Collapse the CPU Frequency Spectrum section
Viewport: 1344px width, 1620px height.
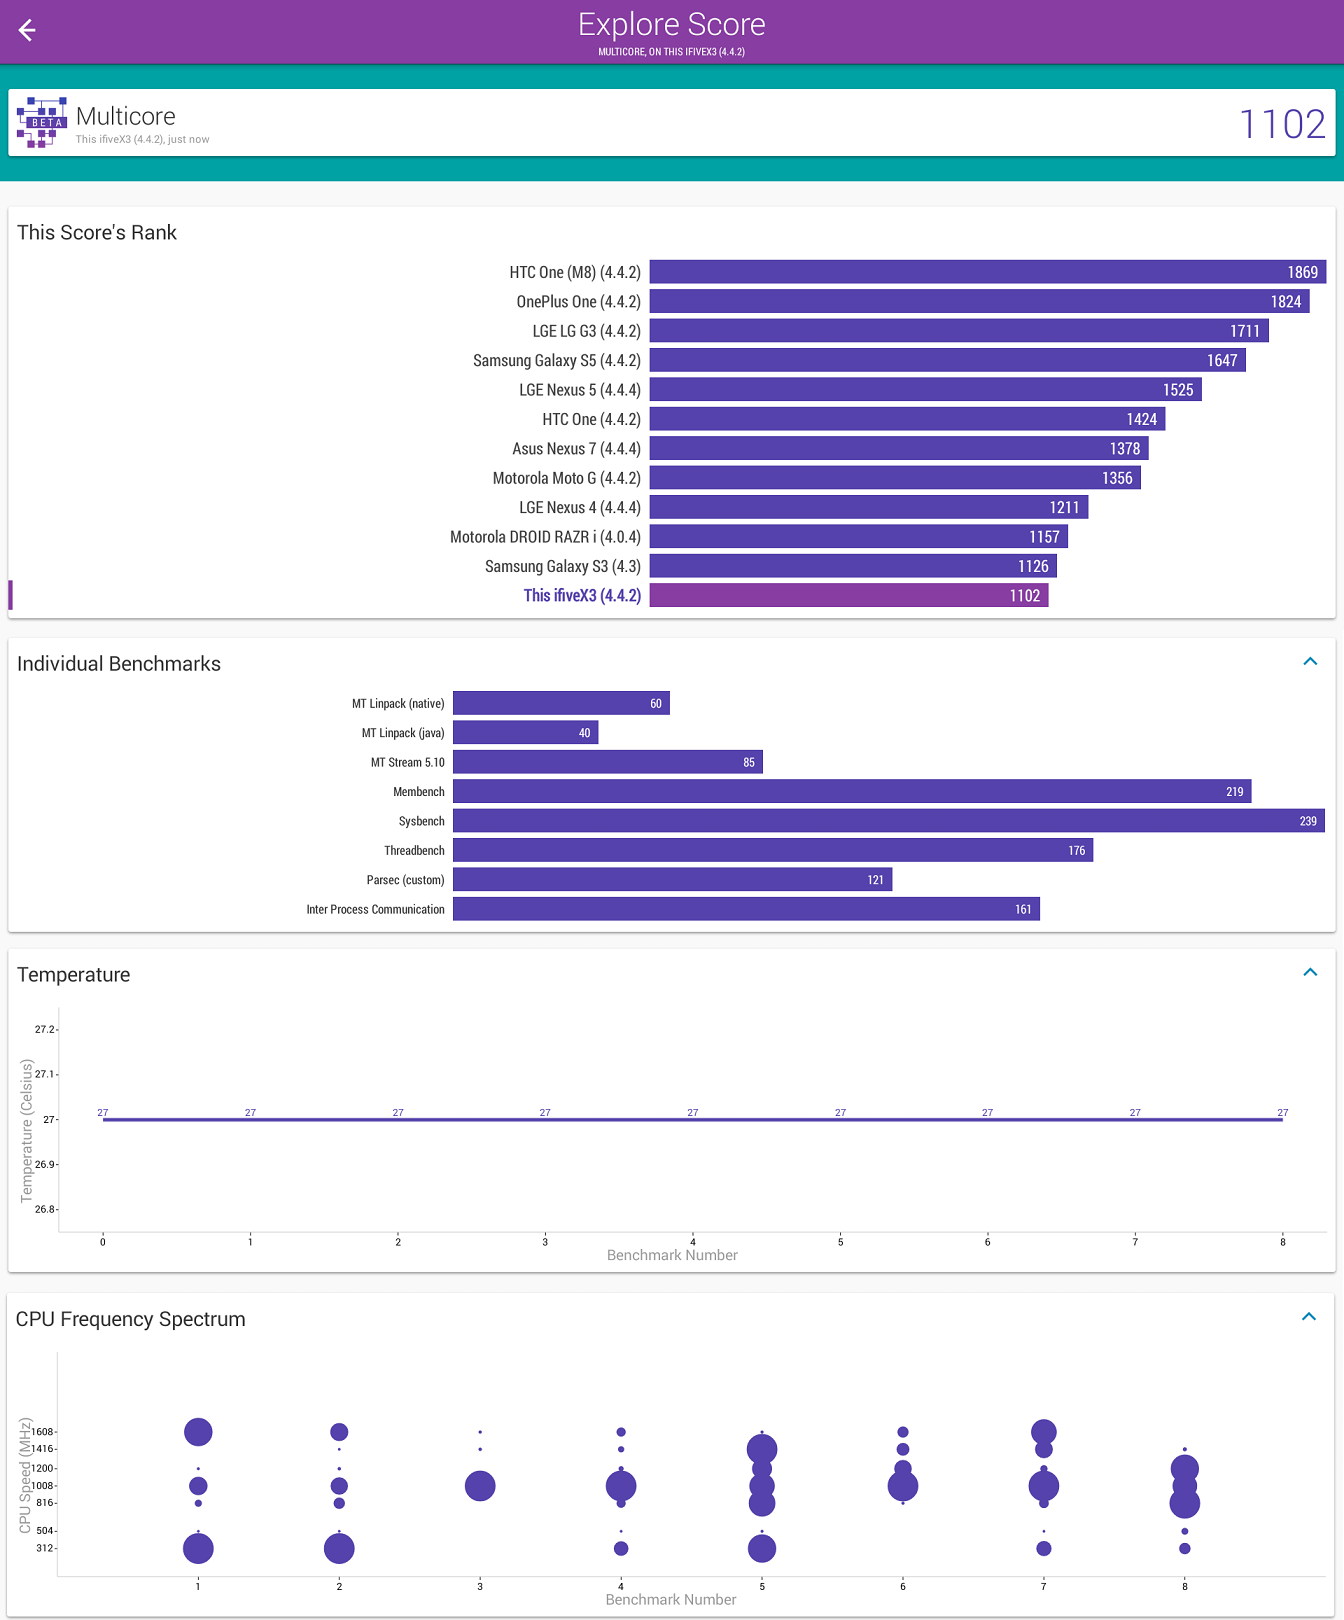coord(1309,1317)
